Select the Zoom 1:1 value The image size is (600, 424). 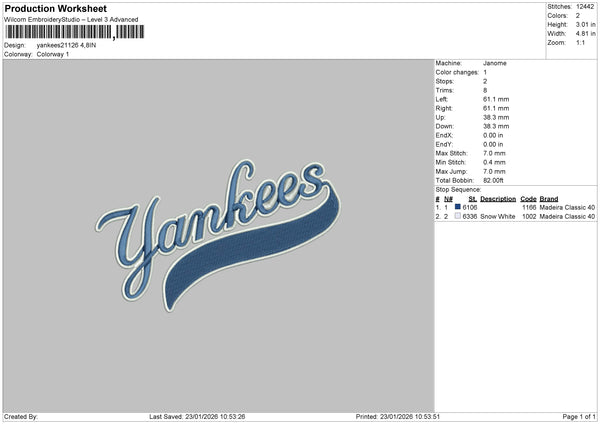pyautogui.click(x=580, y=42)
